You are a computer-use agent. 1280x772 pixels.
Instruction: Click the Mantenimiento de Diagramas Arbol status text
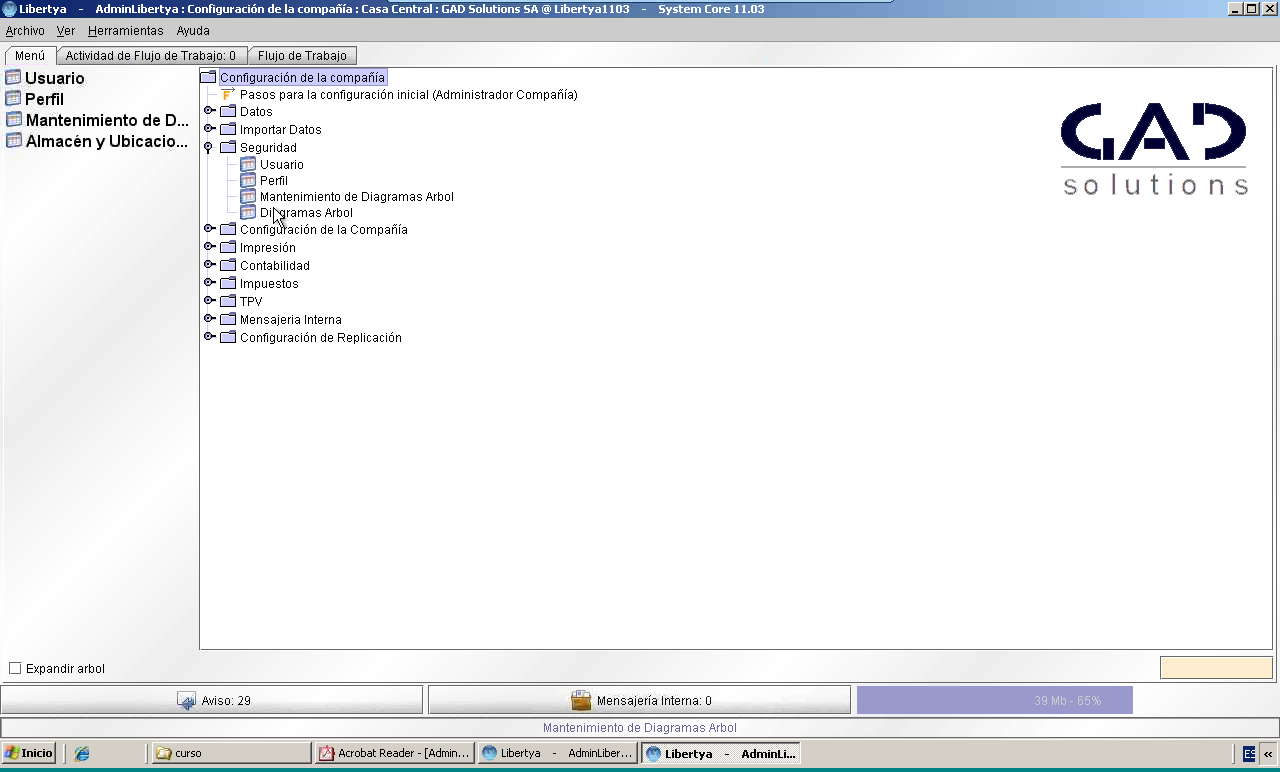click(640, 728)
